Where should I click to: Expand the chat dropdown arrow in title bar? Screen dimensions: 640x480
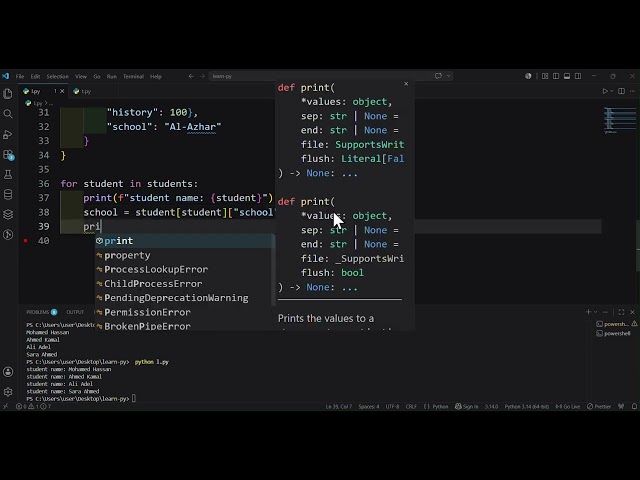point(449,76)
